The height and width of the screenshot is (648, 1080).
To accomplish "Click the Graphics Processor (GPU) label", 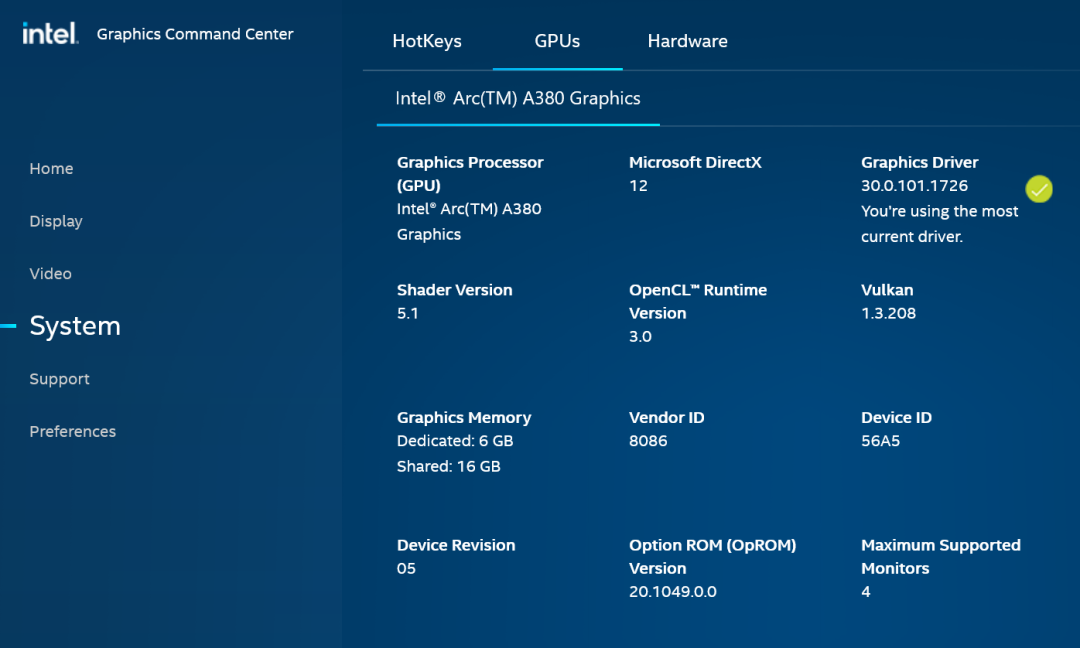I will coord(470,174).
